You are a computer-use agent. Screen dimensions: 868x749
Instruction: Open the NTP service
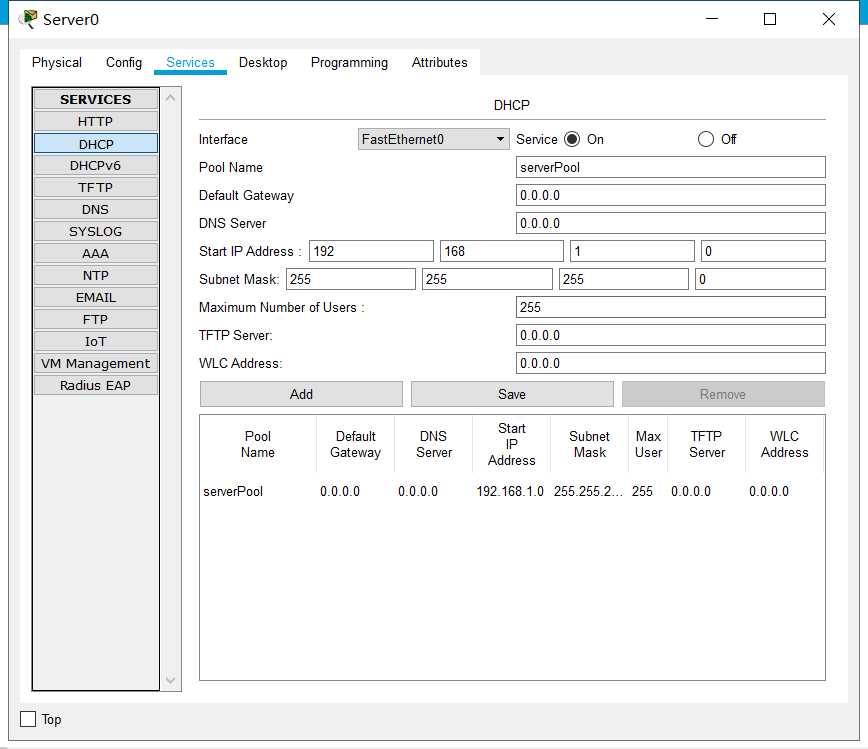point(96,275)
